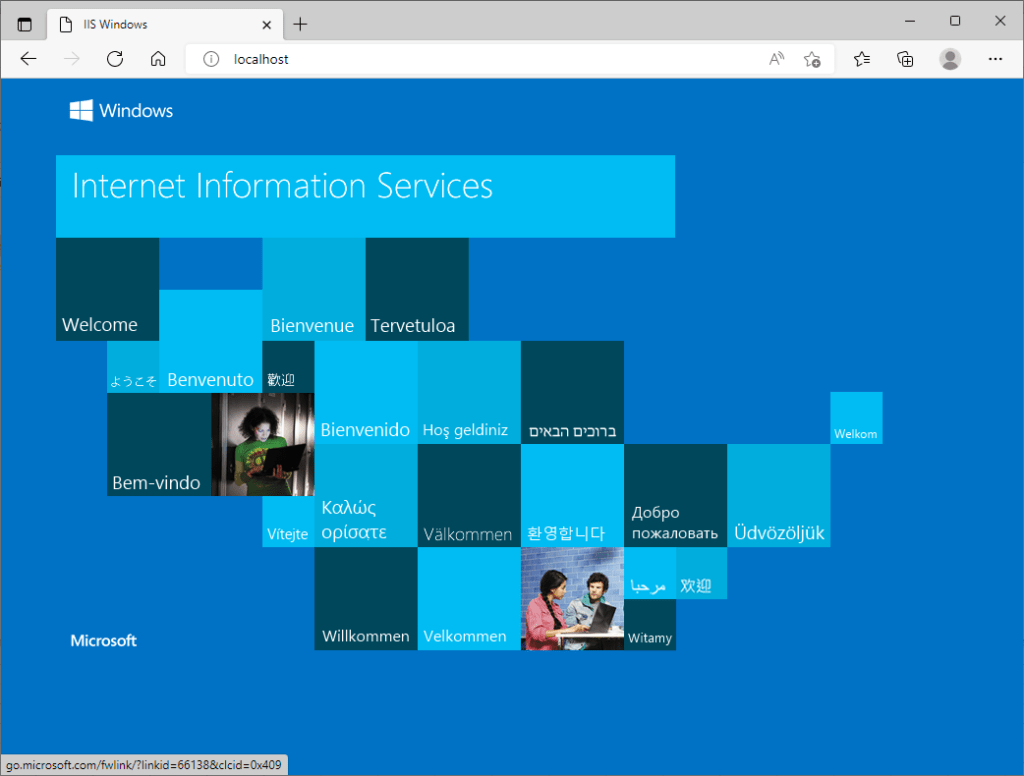The image size is (1024, 776).
Task: Click the woman with laptop photo
Action: coord(262,444)
